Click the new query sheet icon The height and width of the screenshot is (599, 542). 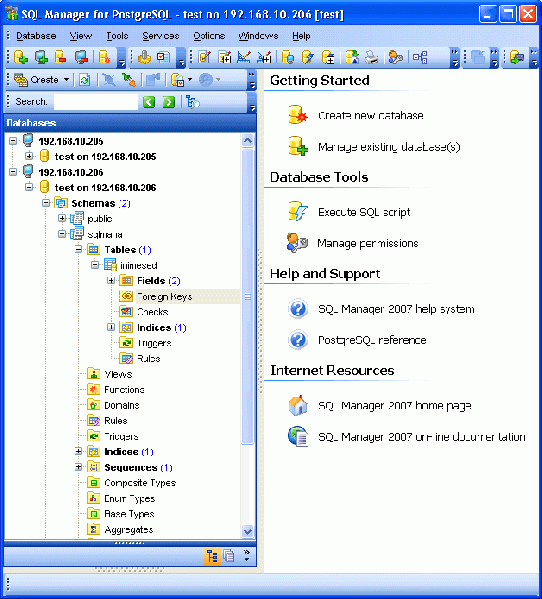coord(225,57)
